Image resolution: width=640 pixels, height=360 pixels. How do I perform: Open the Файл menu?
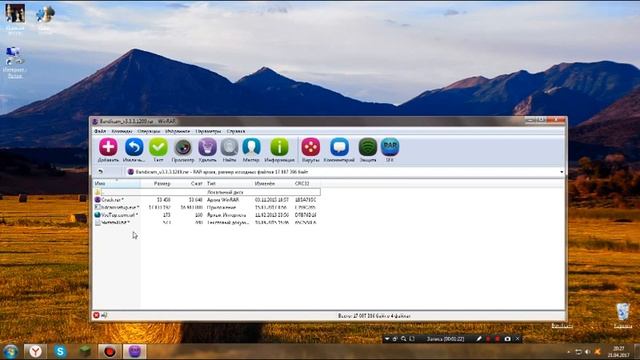pos(100,131)
